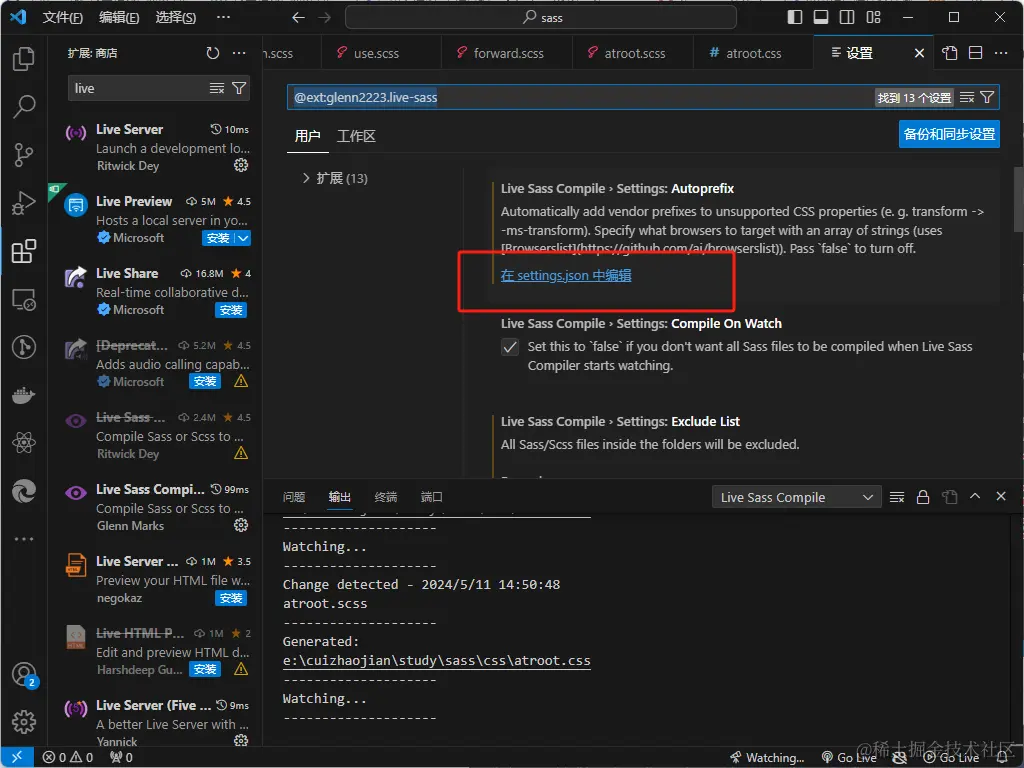This screenshot has height=768, width=1024.
Task: Open the 文件 menu
Action: (63, 17)
